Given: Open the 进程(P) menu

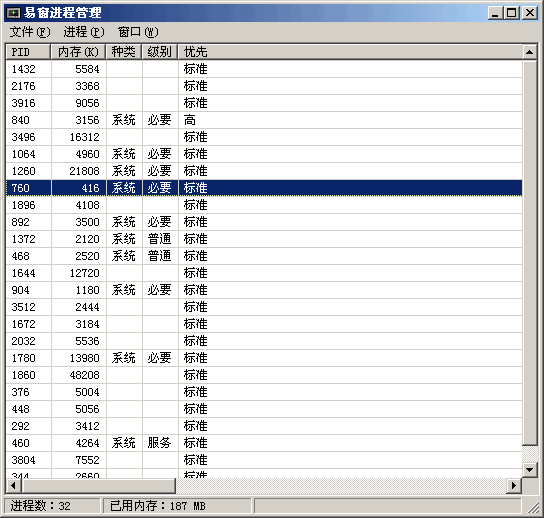Looking at the screenshot, I should [x=84, y=32].
